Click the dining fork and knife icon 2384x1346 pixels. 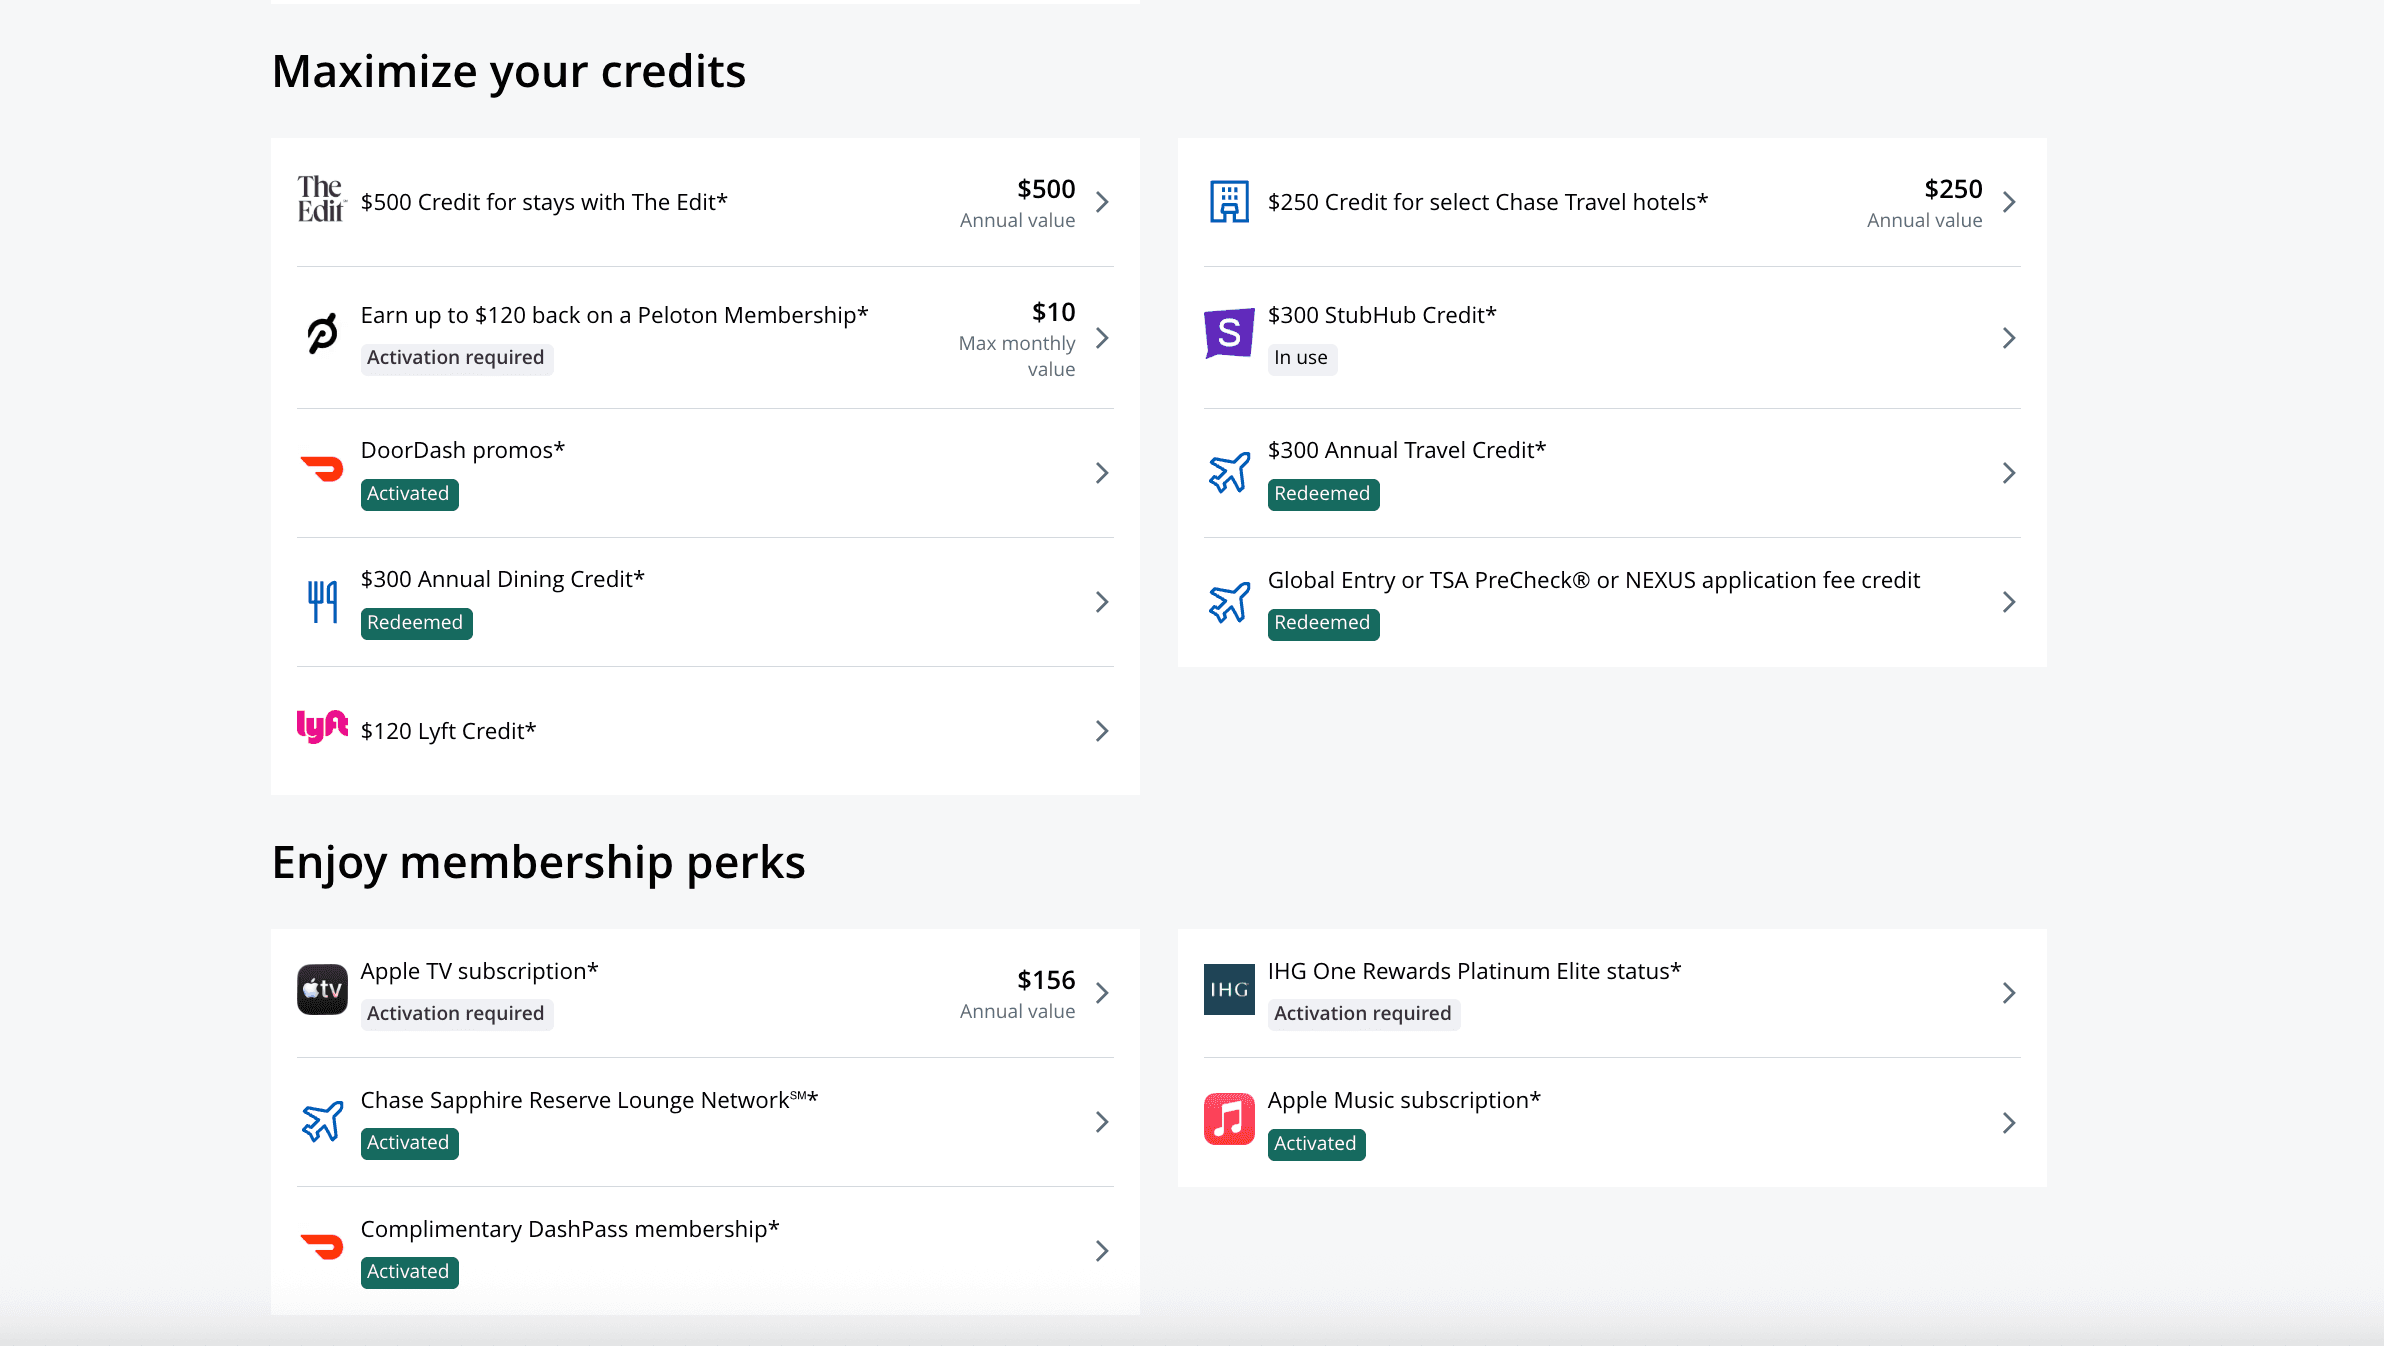[322, 601]
